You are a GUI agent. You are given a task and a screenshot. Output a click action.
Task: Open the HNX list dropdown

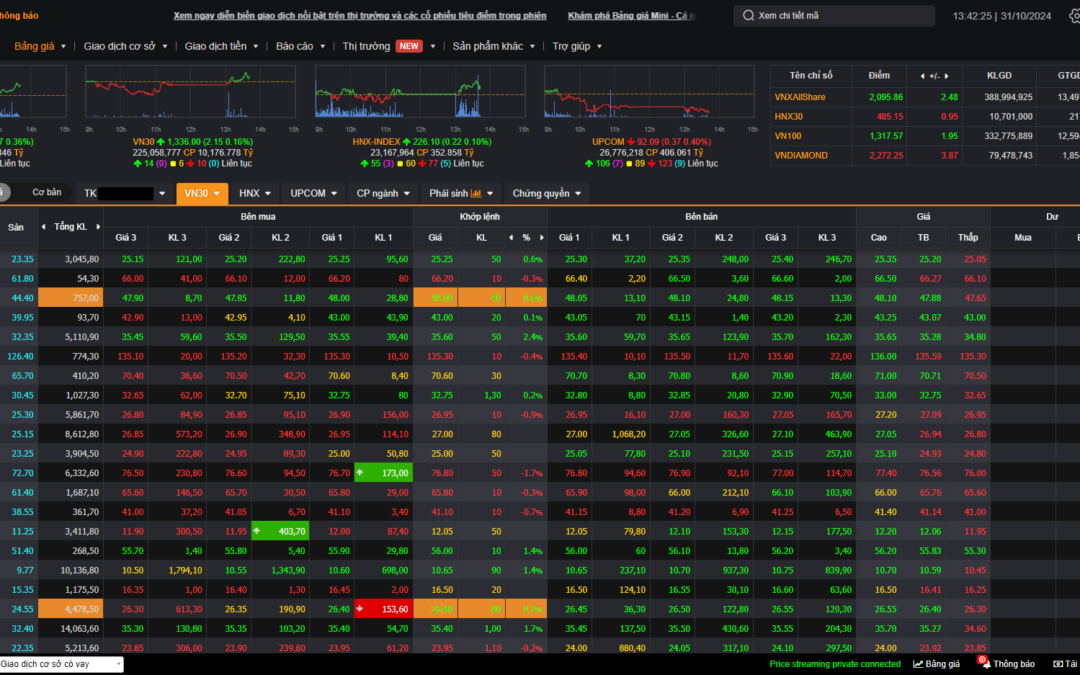pyautogui.click(x=269, y=194)
